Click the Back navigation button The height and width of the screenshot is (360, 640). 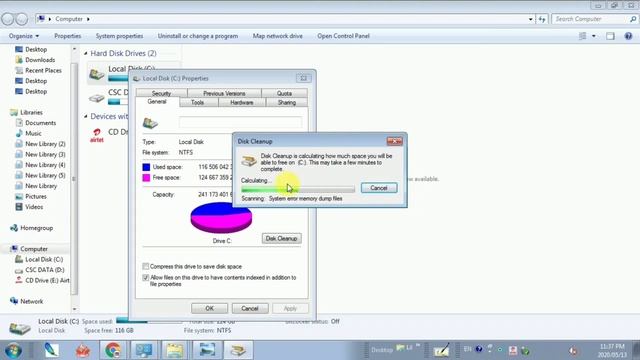tap(8, 19)
